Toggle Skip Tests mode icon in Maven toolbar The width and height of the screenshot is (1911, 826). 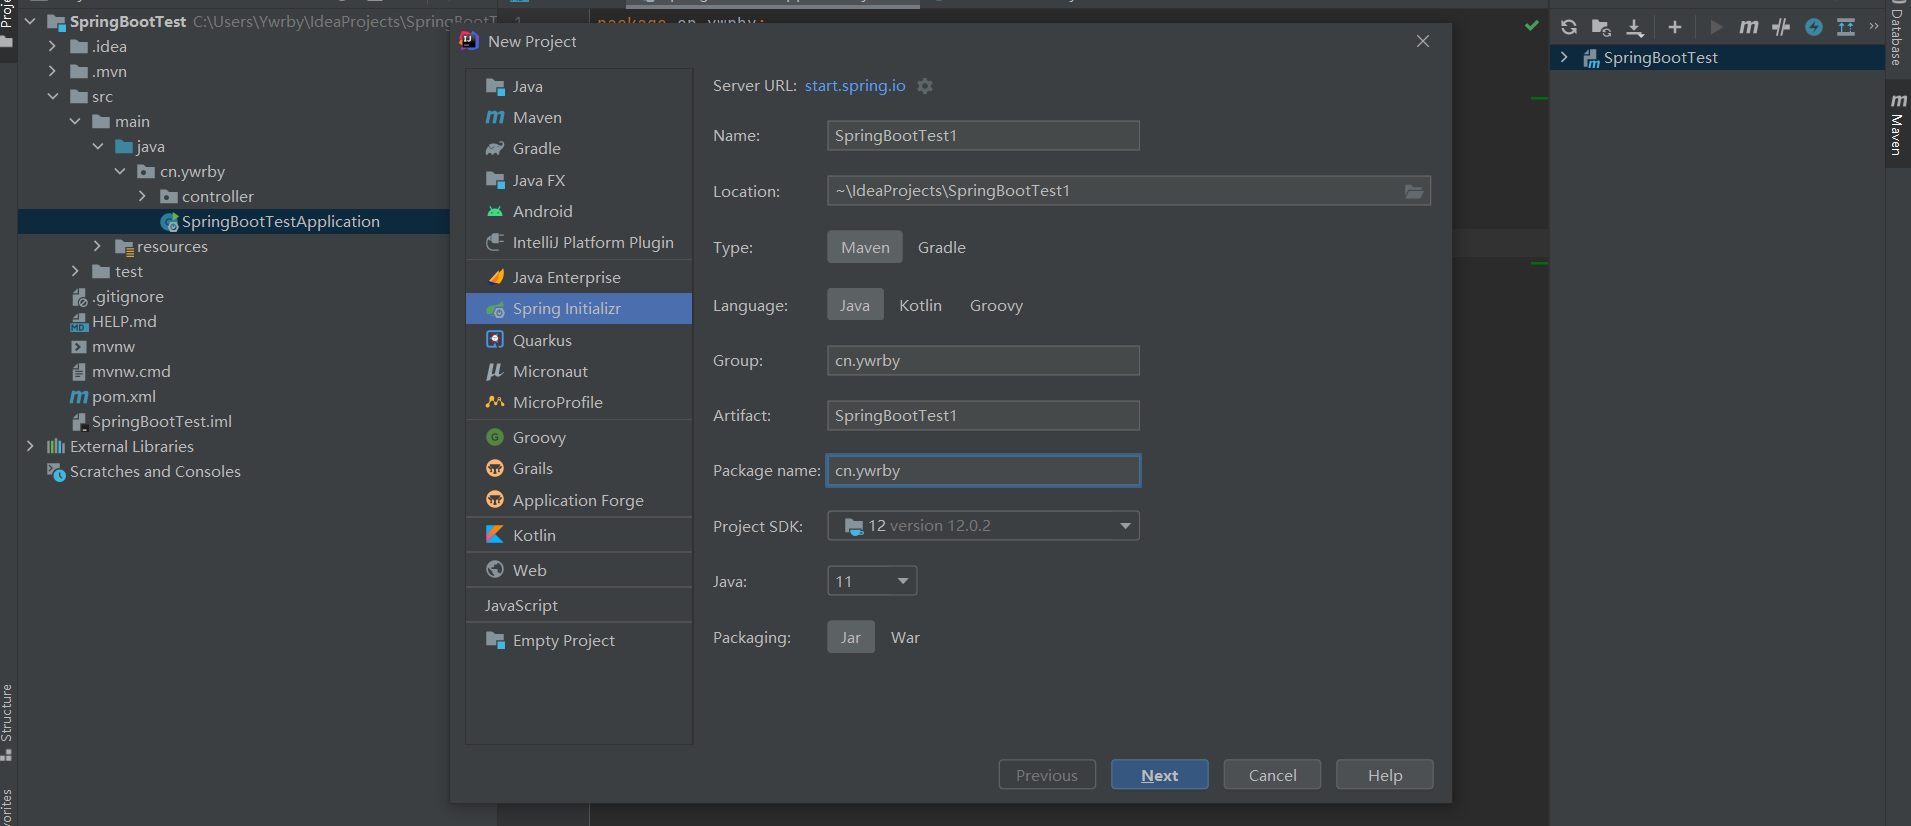tap(1781, 27)
